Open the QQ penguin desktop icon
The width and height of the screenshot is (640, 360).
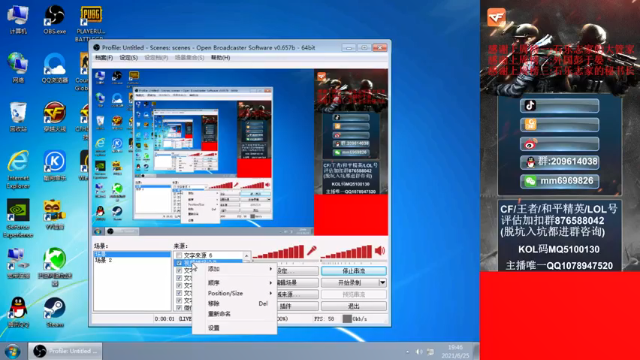point(18,313)
